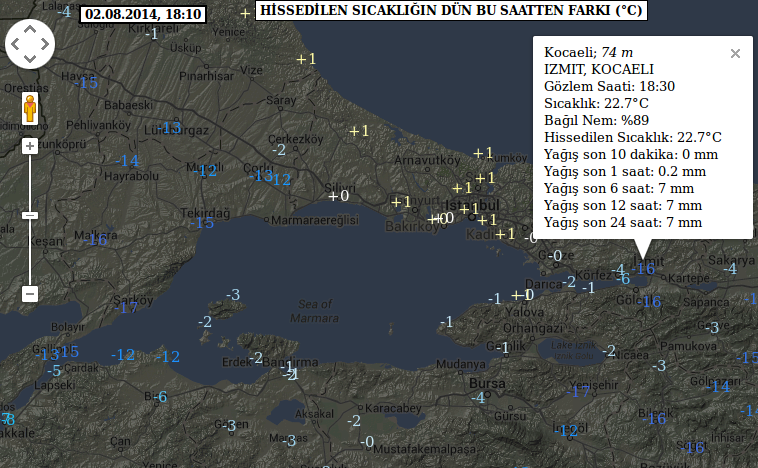Click the orange Street View pegman

[30, 107]
